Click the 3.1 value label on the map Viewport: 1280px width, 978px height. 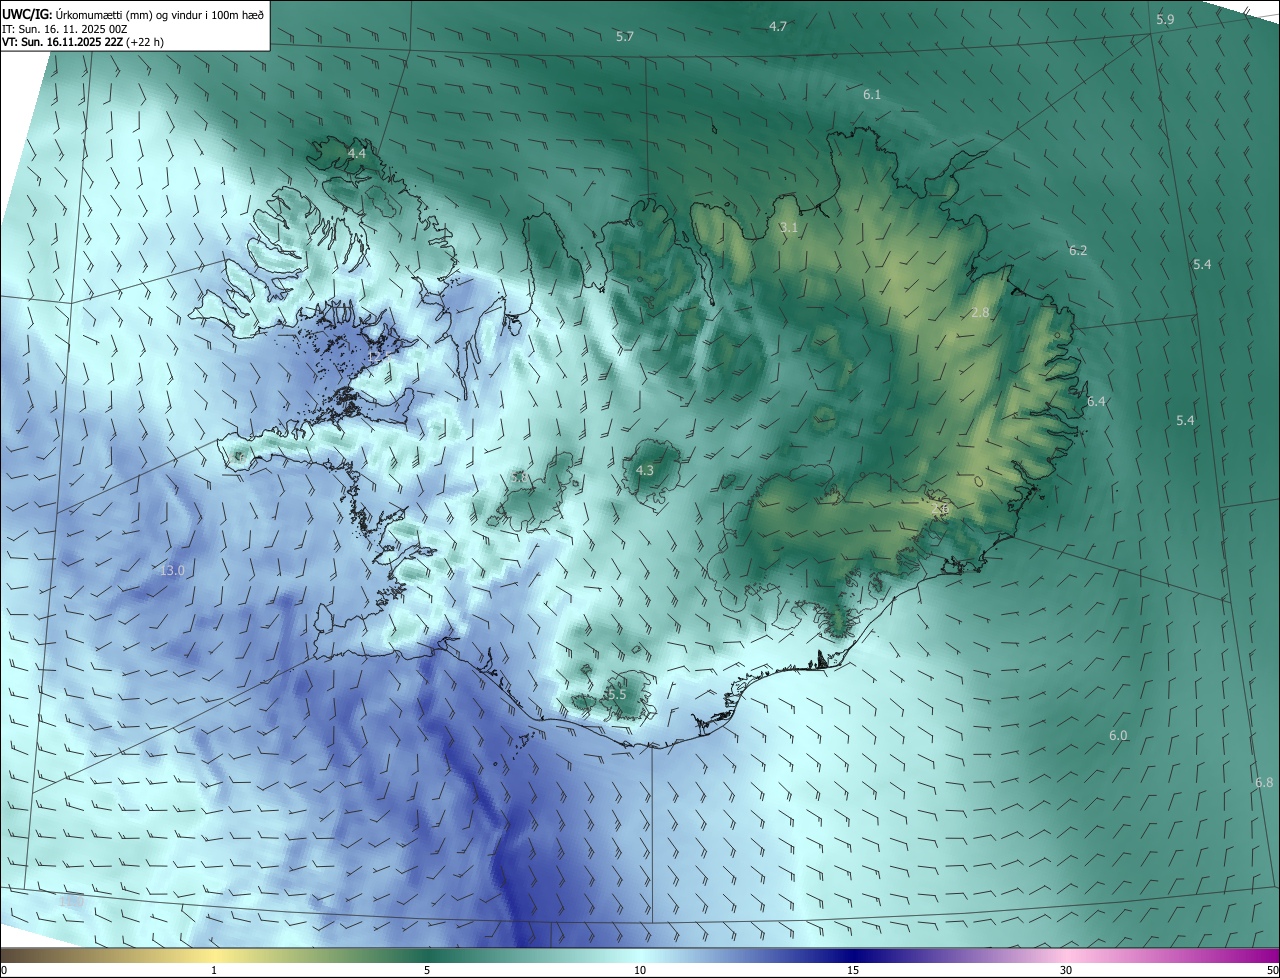coord(789,228)
